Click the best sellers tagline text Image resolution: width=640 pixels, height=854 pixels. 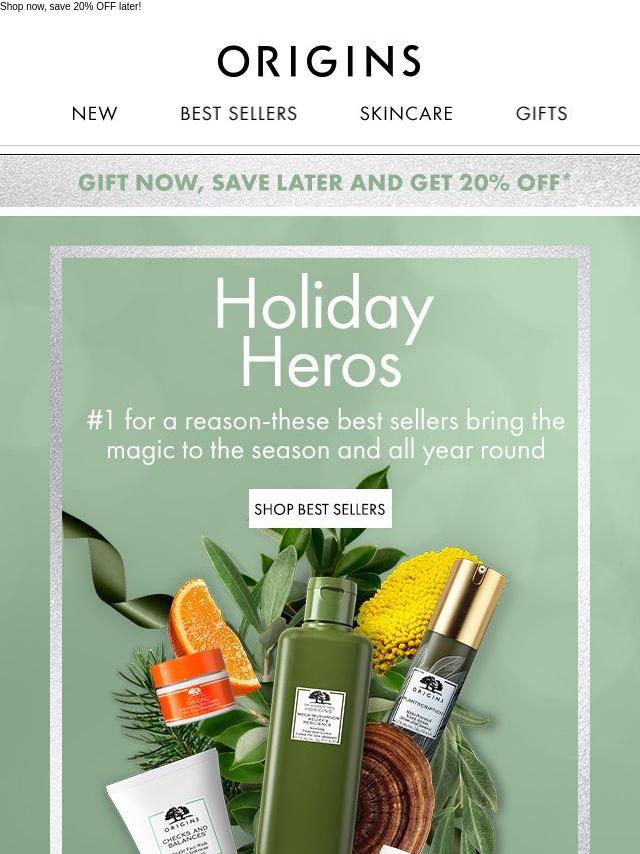pos(326,435)
